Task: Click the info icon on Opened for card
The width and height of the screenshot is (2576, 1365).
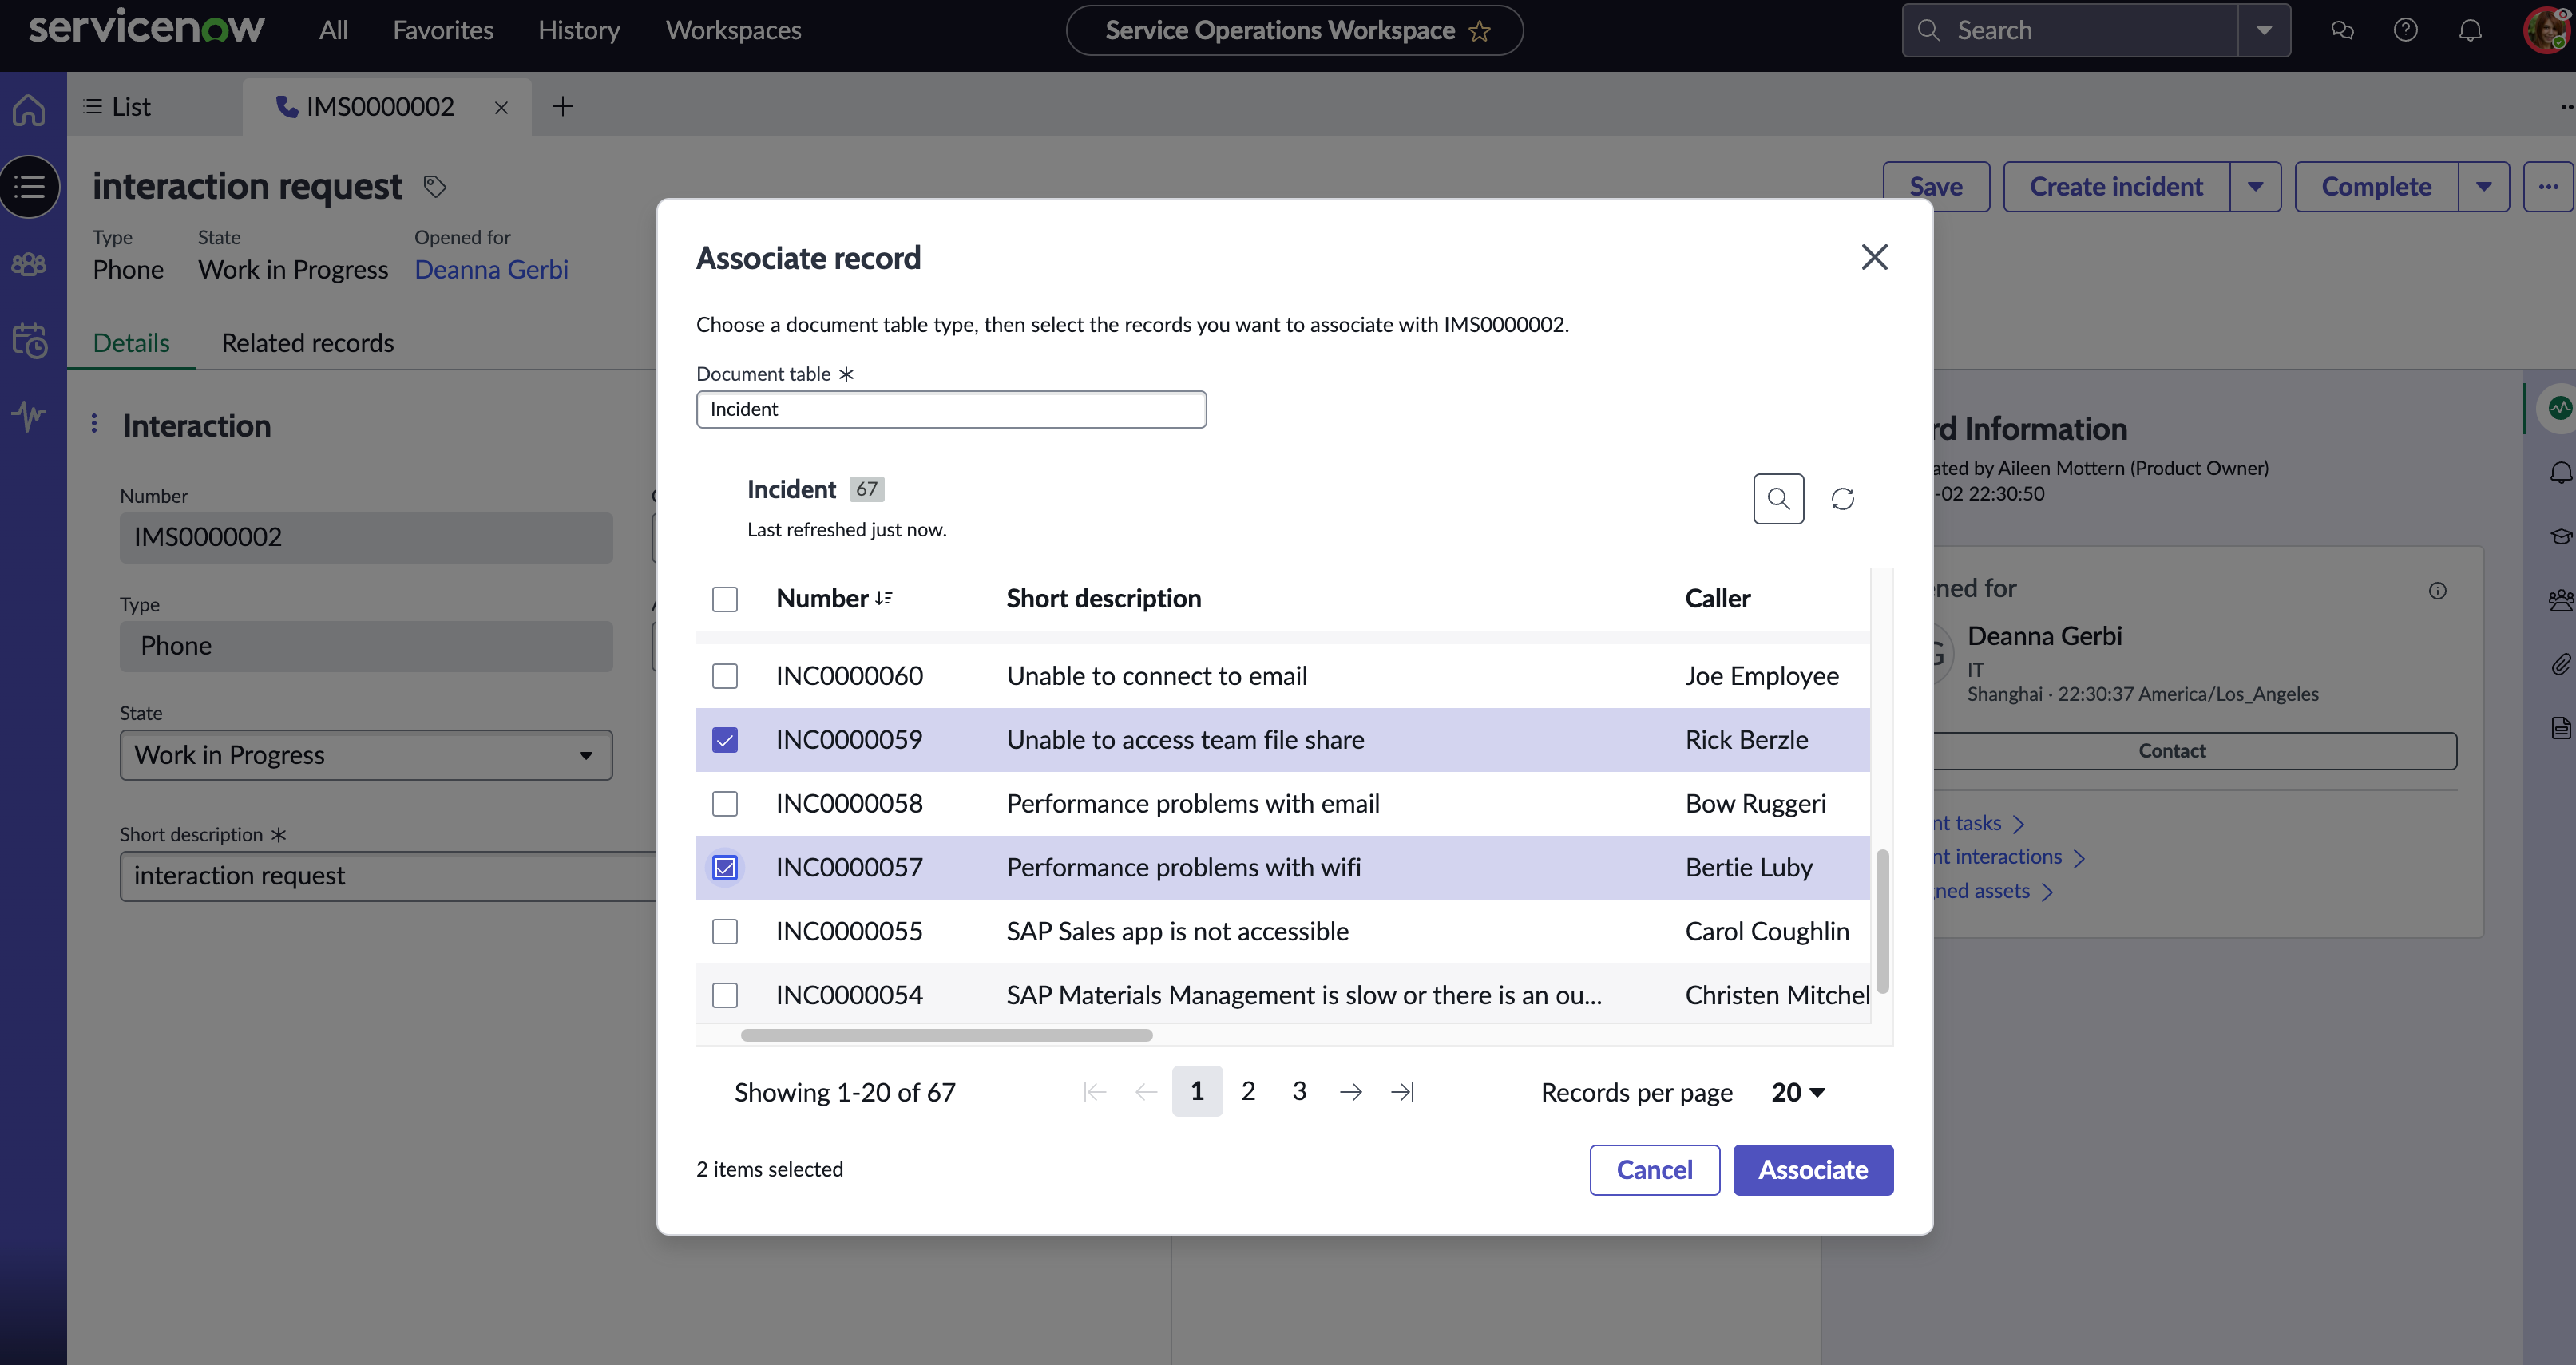Action: point(2438,591)
